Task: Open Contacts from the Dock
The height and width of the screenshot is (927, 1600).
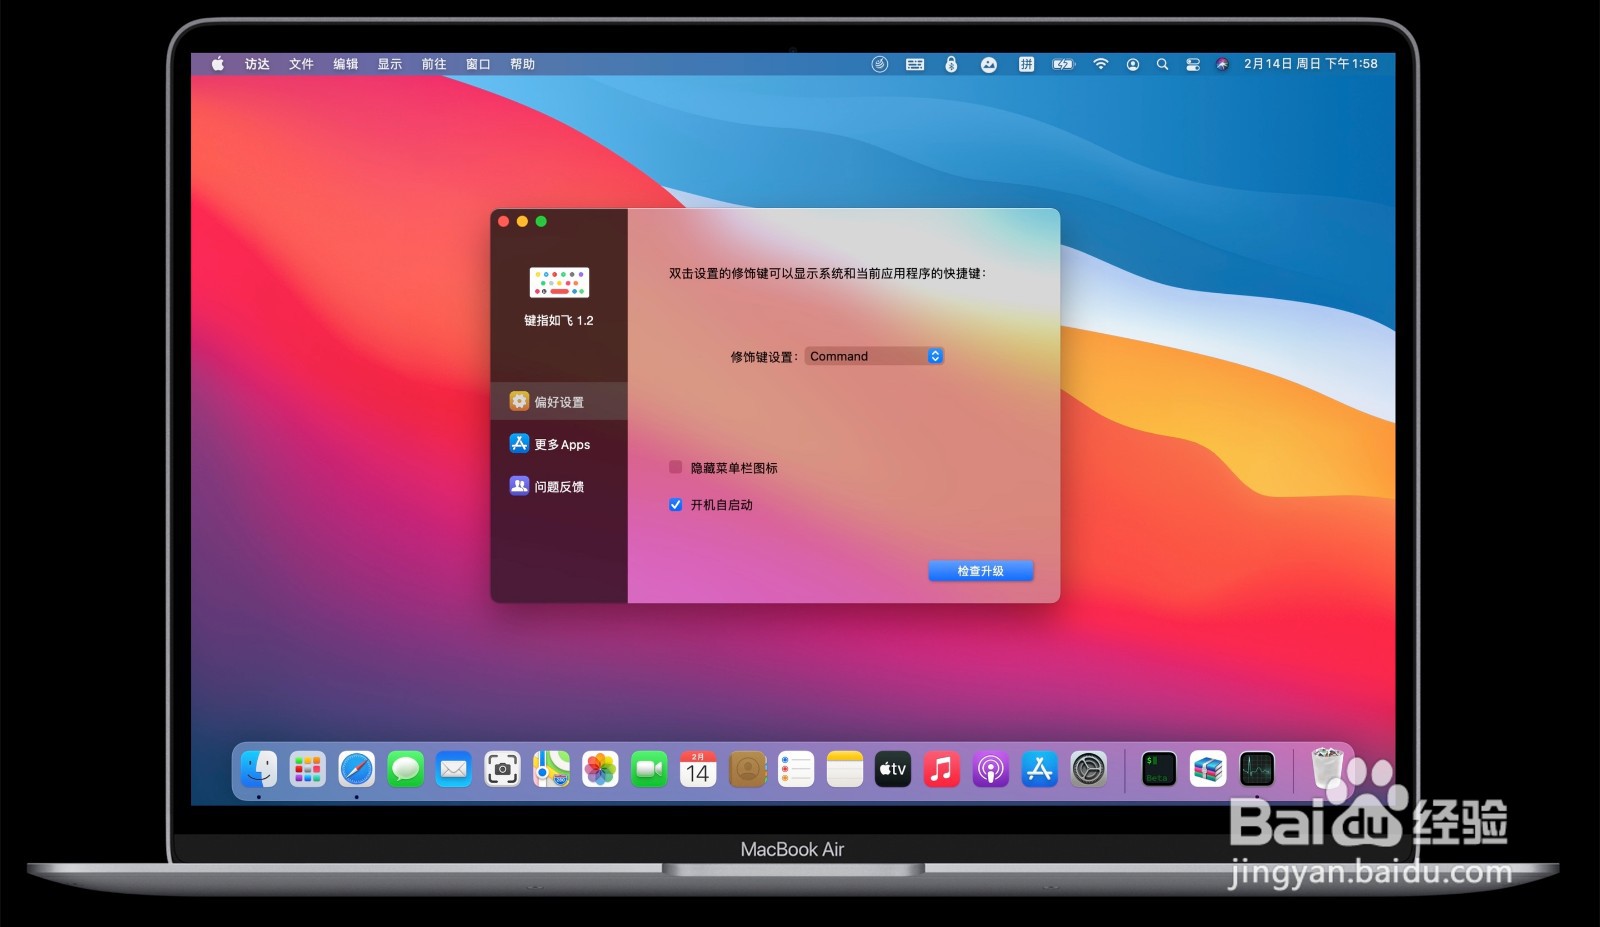Action: click(747, 769)
